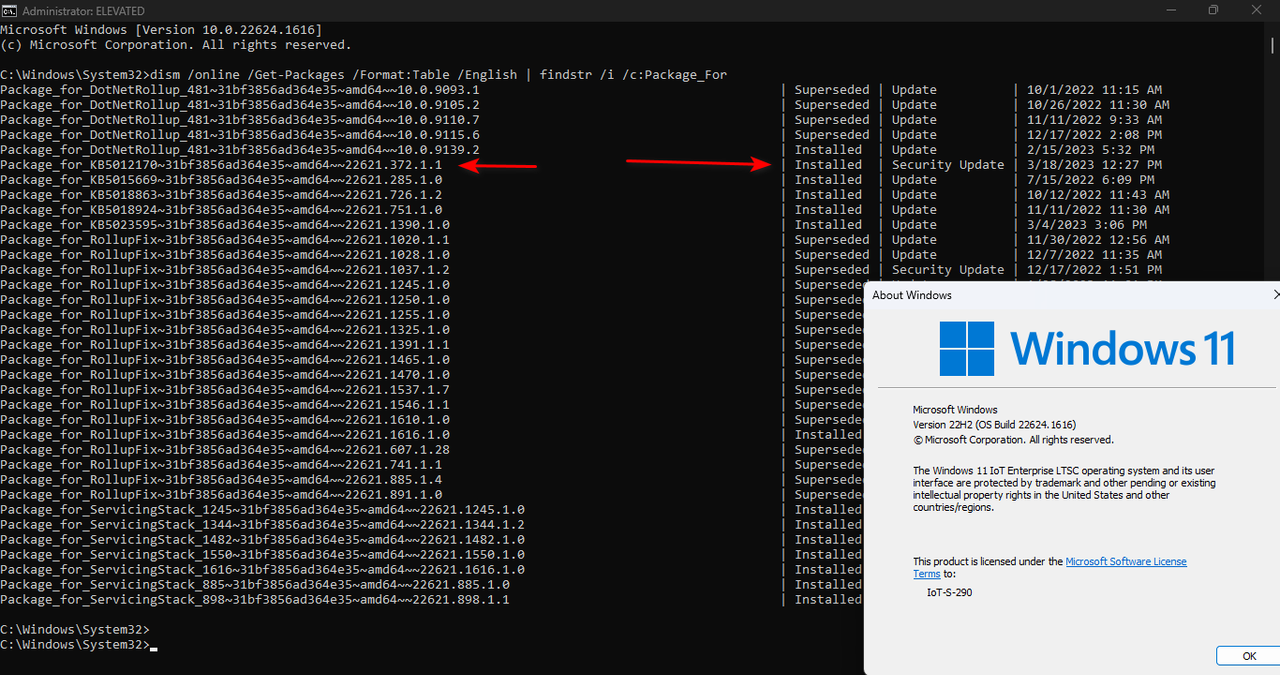The image size is (1280, 675).
Task: Click the ServicingStack_1550 package name
Action: pos(263,555)
